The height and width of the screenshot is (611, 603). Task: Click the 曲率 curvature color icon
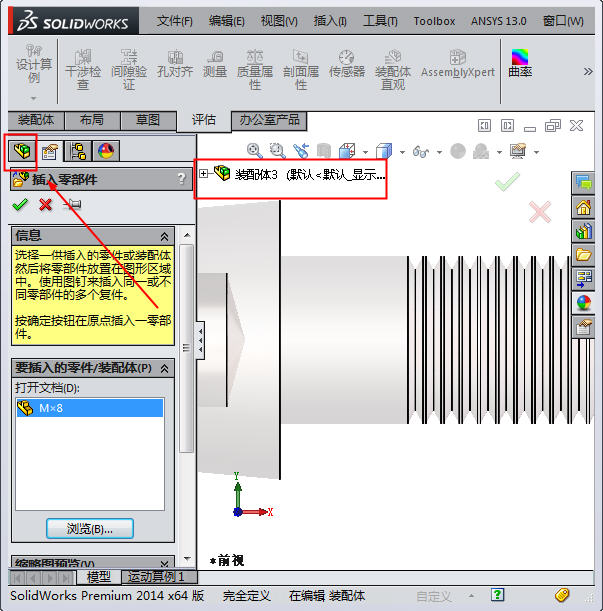[x=520, y=65]
